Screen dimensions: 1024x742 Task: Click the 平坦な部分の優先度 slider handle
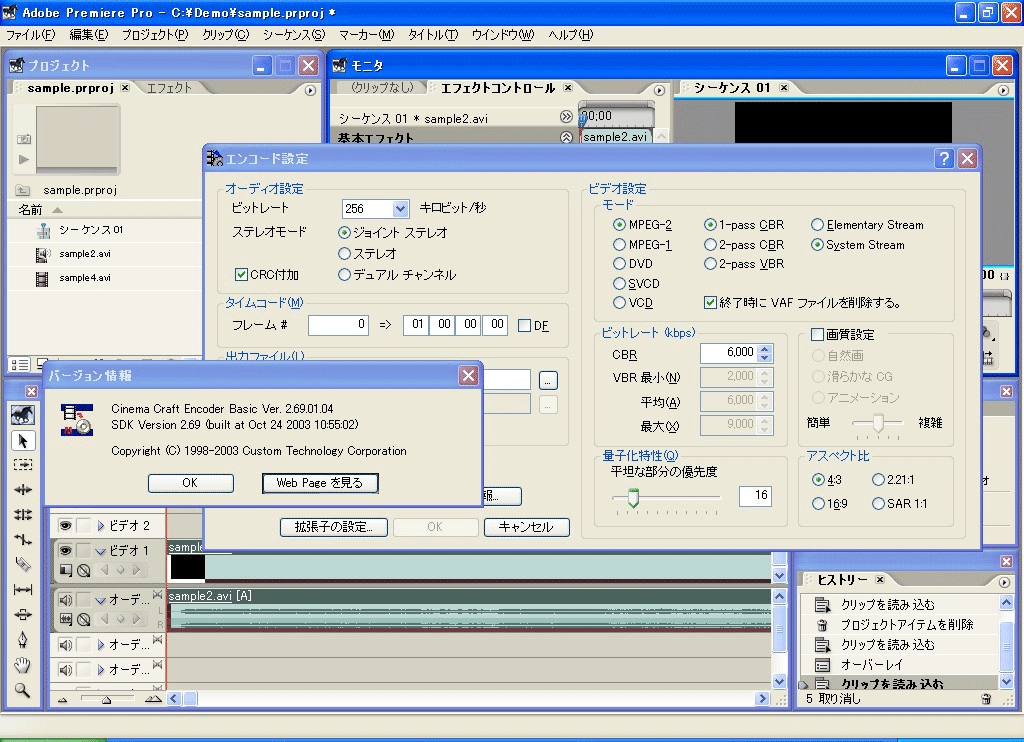pyautogui.click(x=633, y=498)
